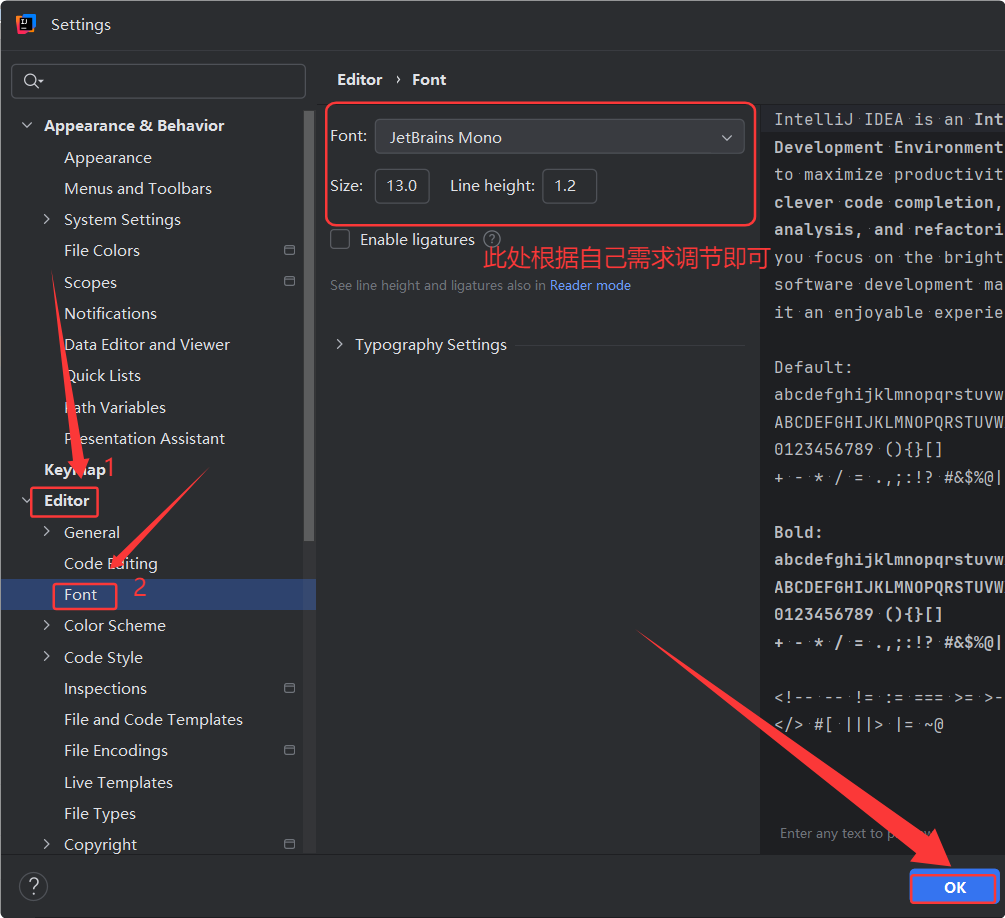
Task: Open the Keymap settings
Action: pyautogui.click(x=74, y=470)
